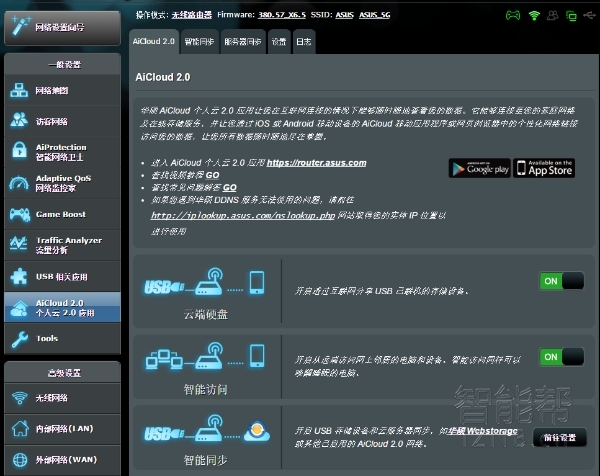
Task: Open the https://router.asus.com link
Action: (316, 163)
